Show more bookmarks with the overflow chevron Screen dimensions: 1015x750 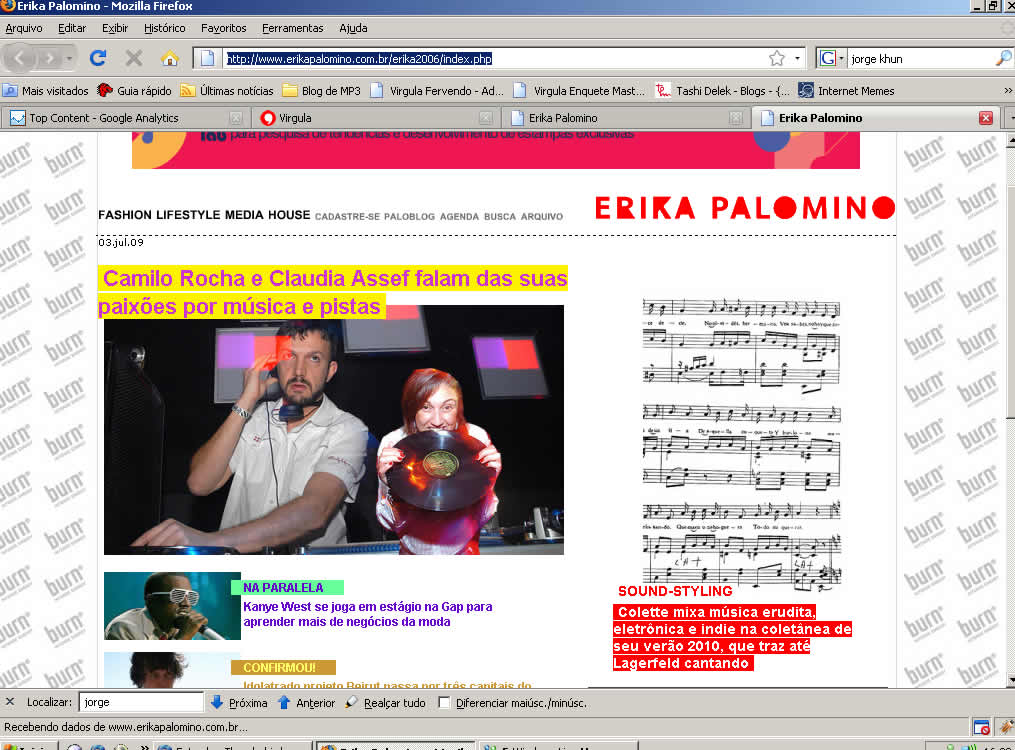pos(1008,91)
